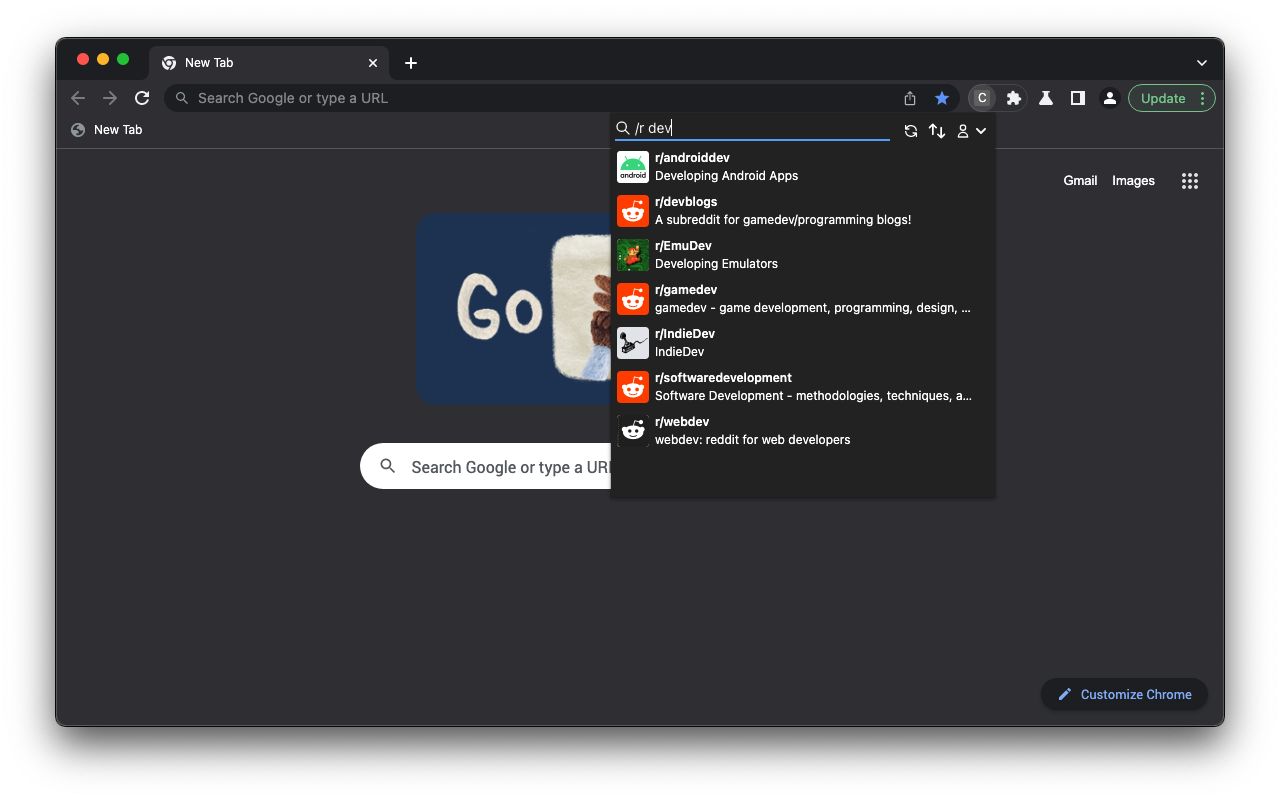The height and width of the screenshot is (800, 1280).
Task: Click webdev: reddit for web developers text
Action: (x=753, y=440)
